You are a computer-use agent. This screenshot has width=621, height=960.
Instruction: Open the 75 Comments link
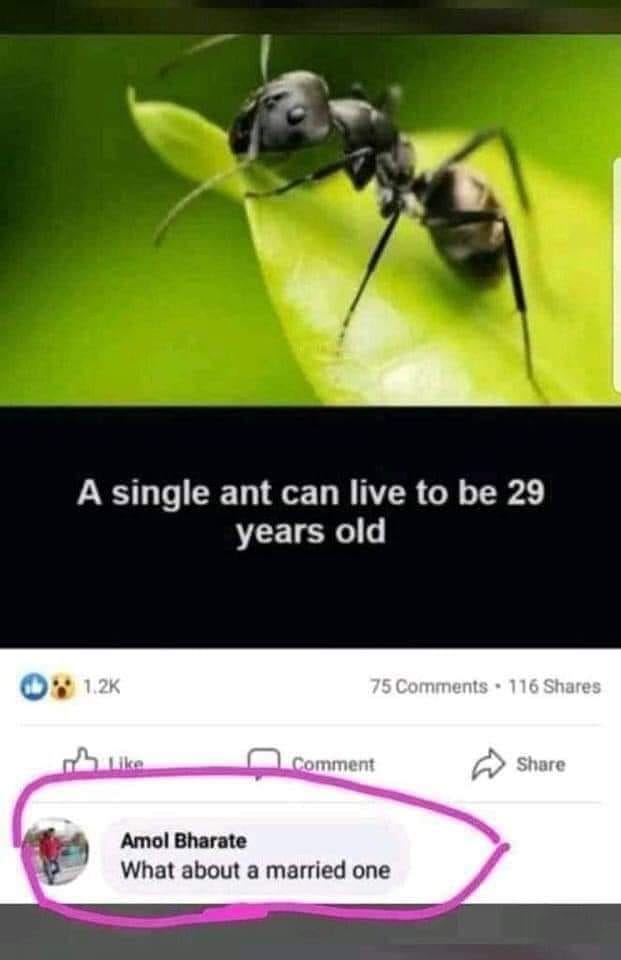[x=428, y=687]
